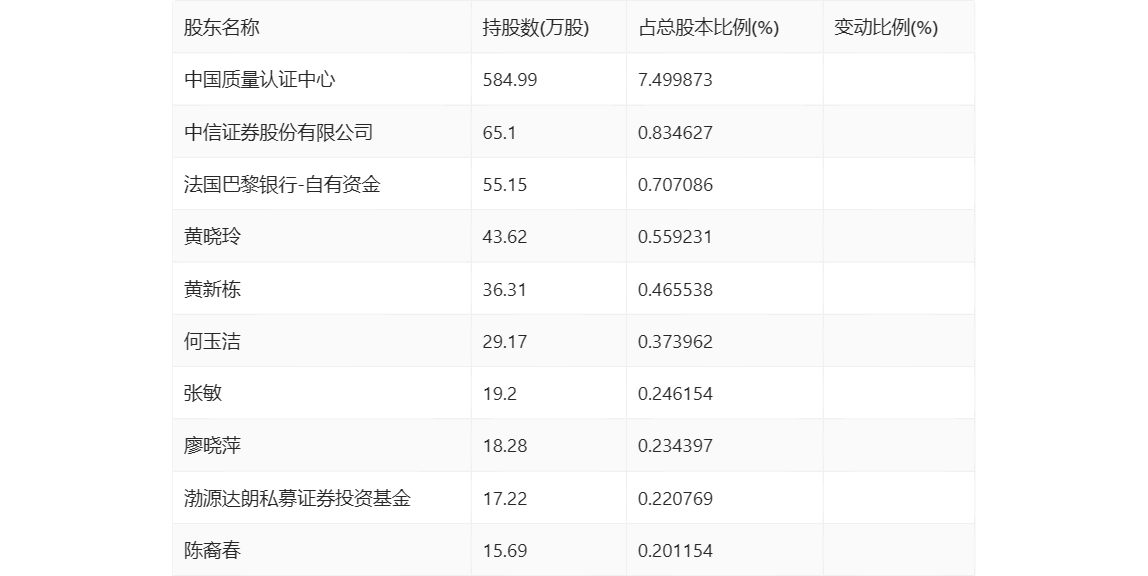This screenshot has width=1148, height=576.
Task: Click the value 18.28
Action: pos(504,446)
